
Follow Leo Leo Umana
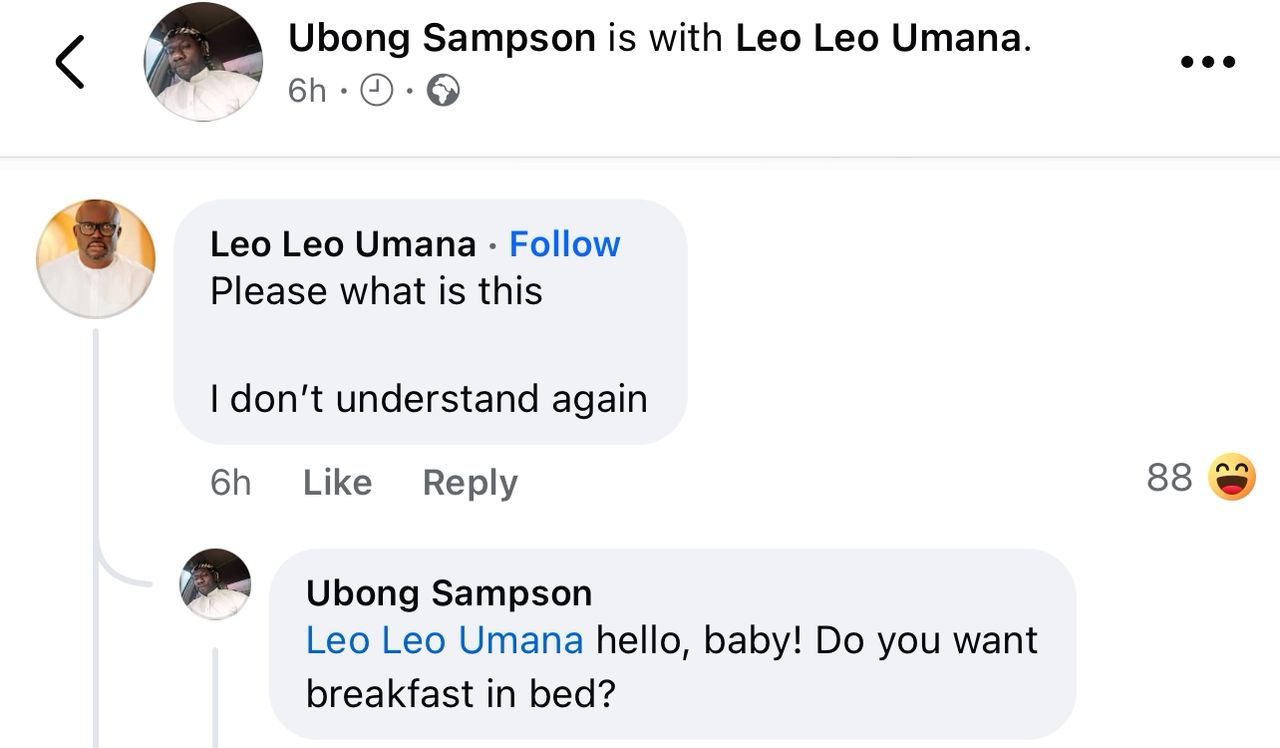564,244
